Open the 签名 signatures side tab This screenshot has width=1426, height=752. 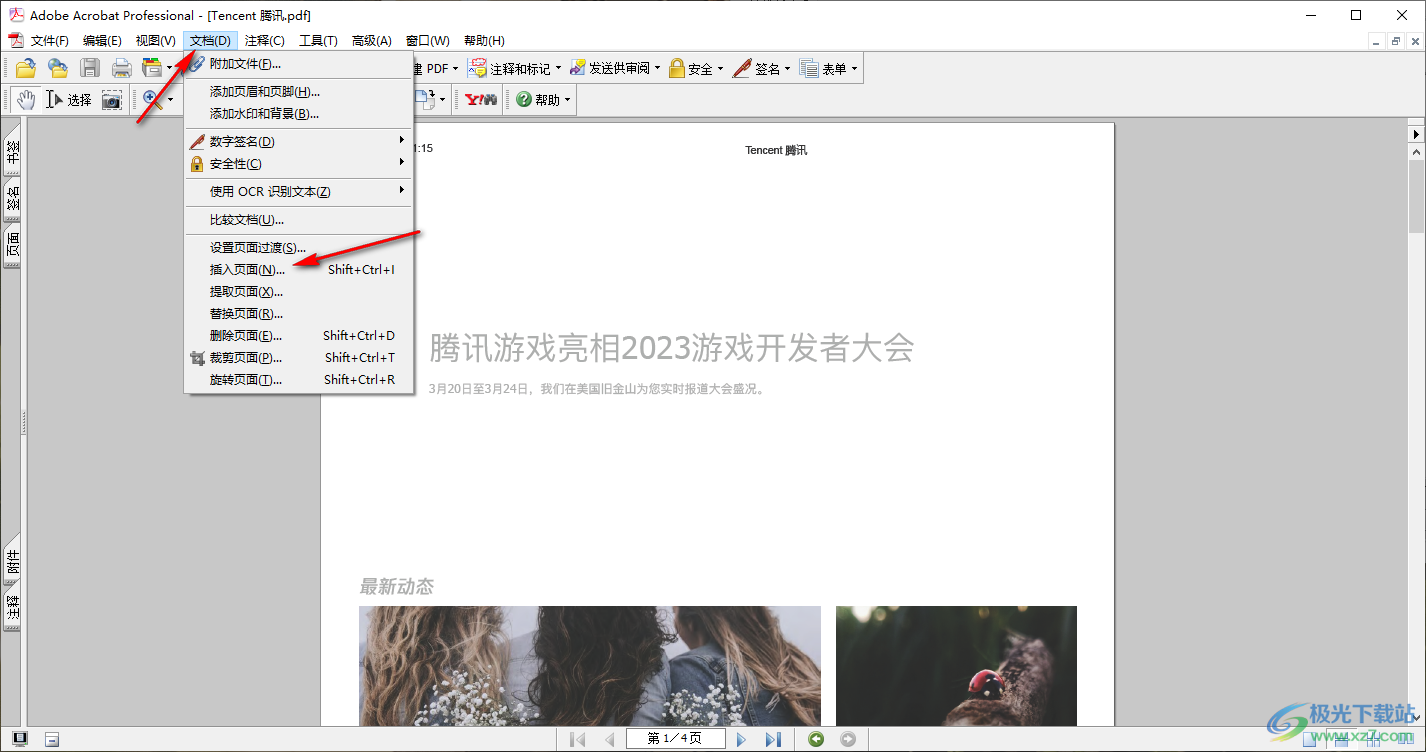click(x=13, y=199)
